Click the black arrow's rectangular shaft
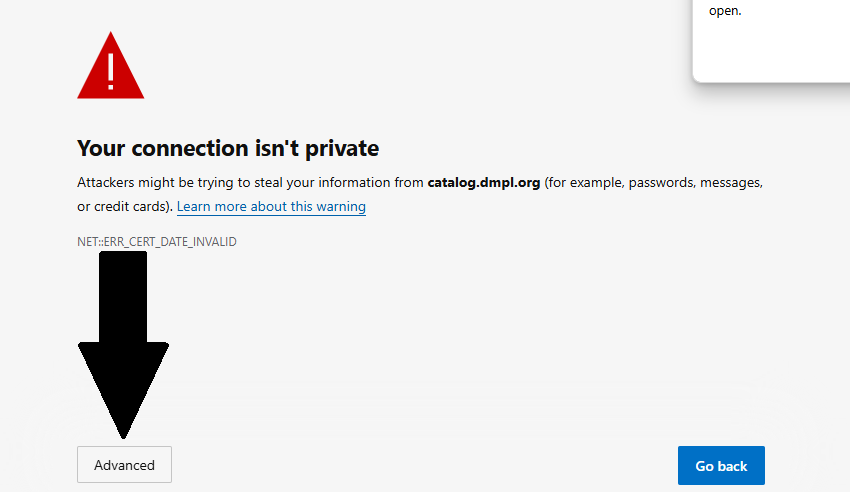850x492 pixels. tap(123, 295)
